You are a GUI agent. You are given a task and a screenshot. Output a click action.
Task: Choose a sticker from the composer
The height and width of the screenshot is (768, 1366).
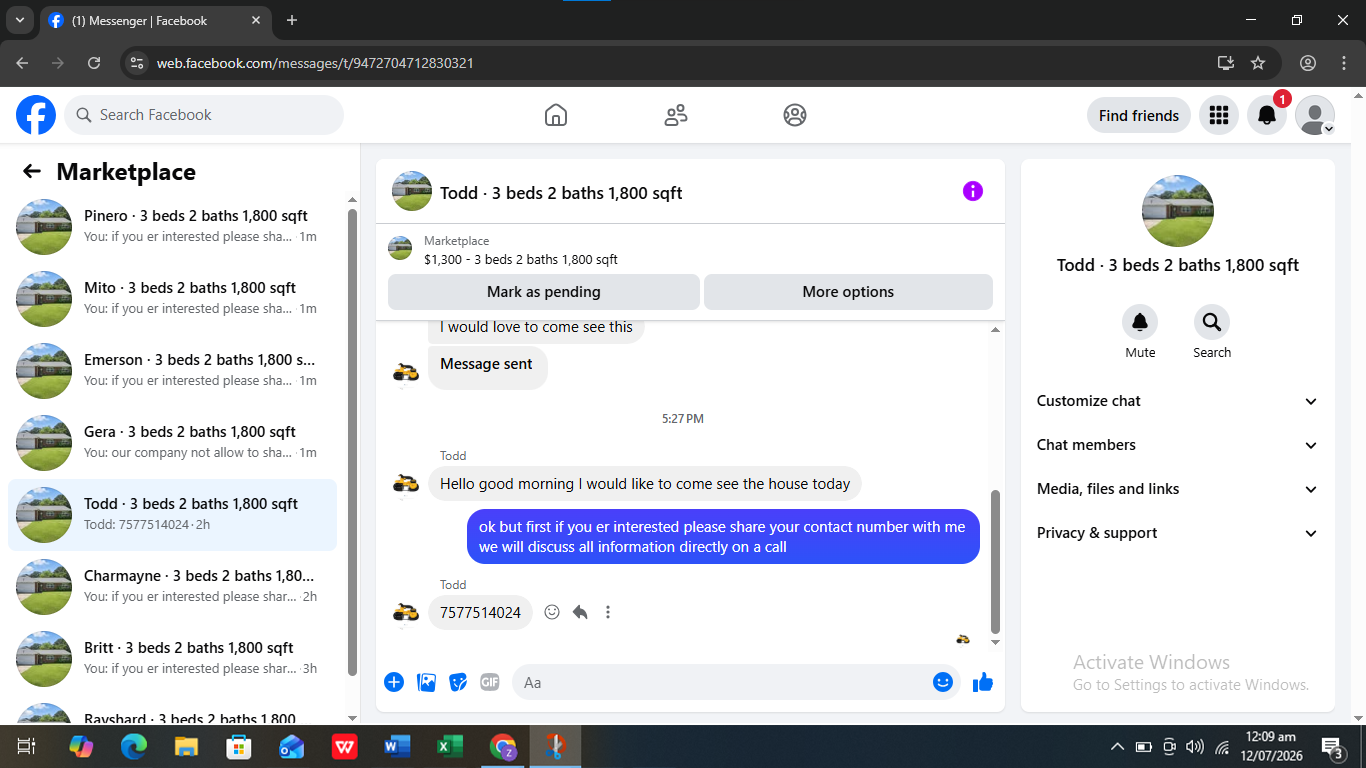[458, 682]
